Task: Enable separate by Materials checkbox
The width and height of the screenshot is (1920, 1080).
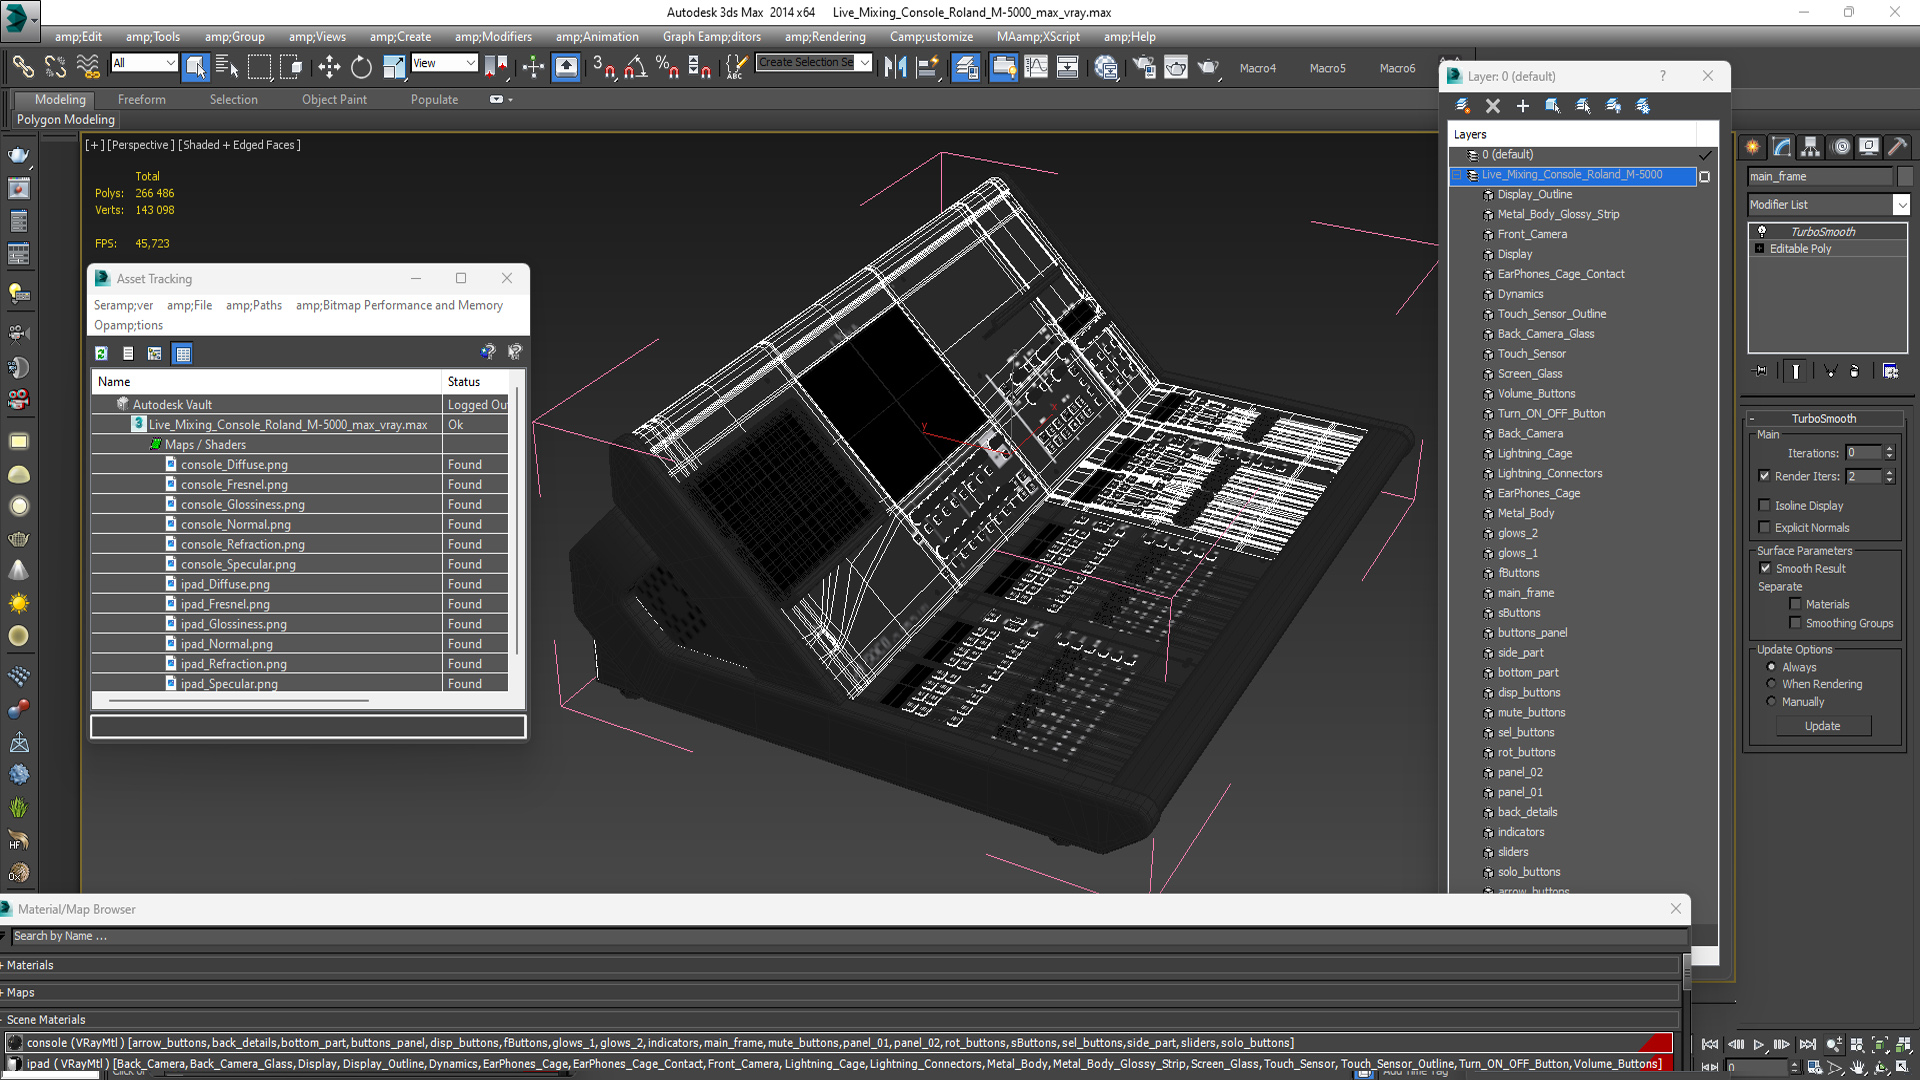Action: [x=1795, y=604]
